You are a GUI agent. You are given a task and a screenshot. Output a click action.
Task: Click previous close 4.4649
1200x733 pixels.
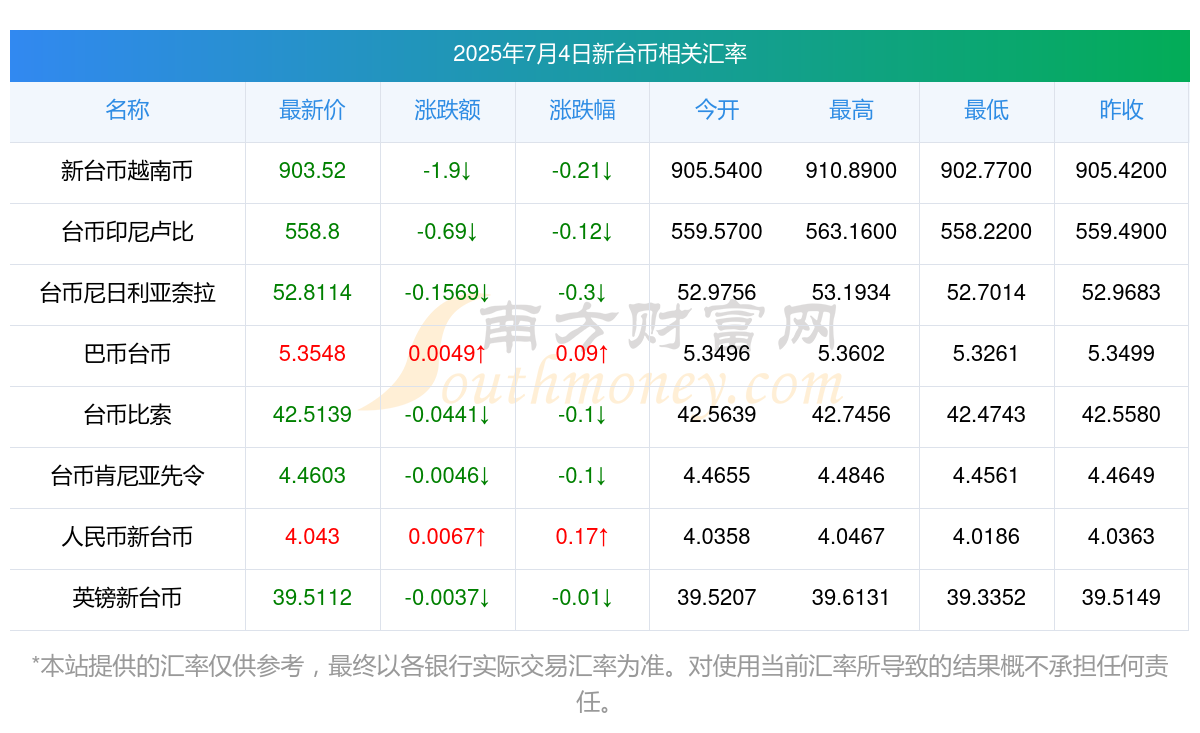click(1121, 476)
